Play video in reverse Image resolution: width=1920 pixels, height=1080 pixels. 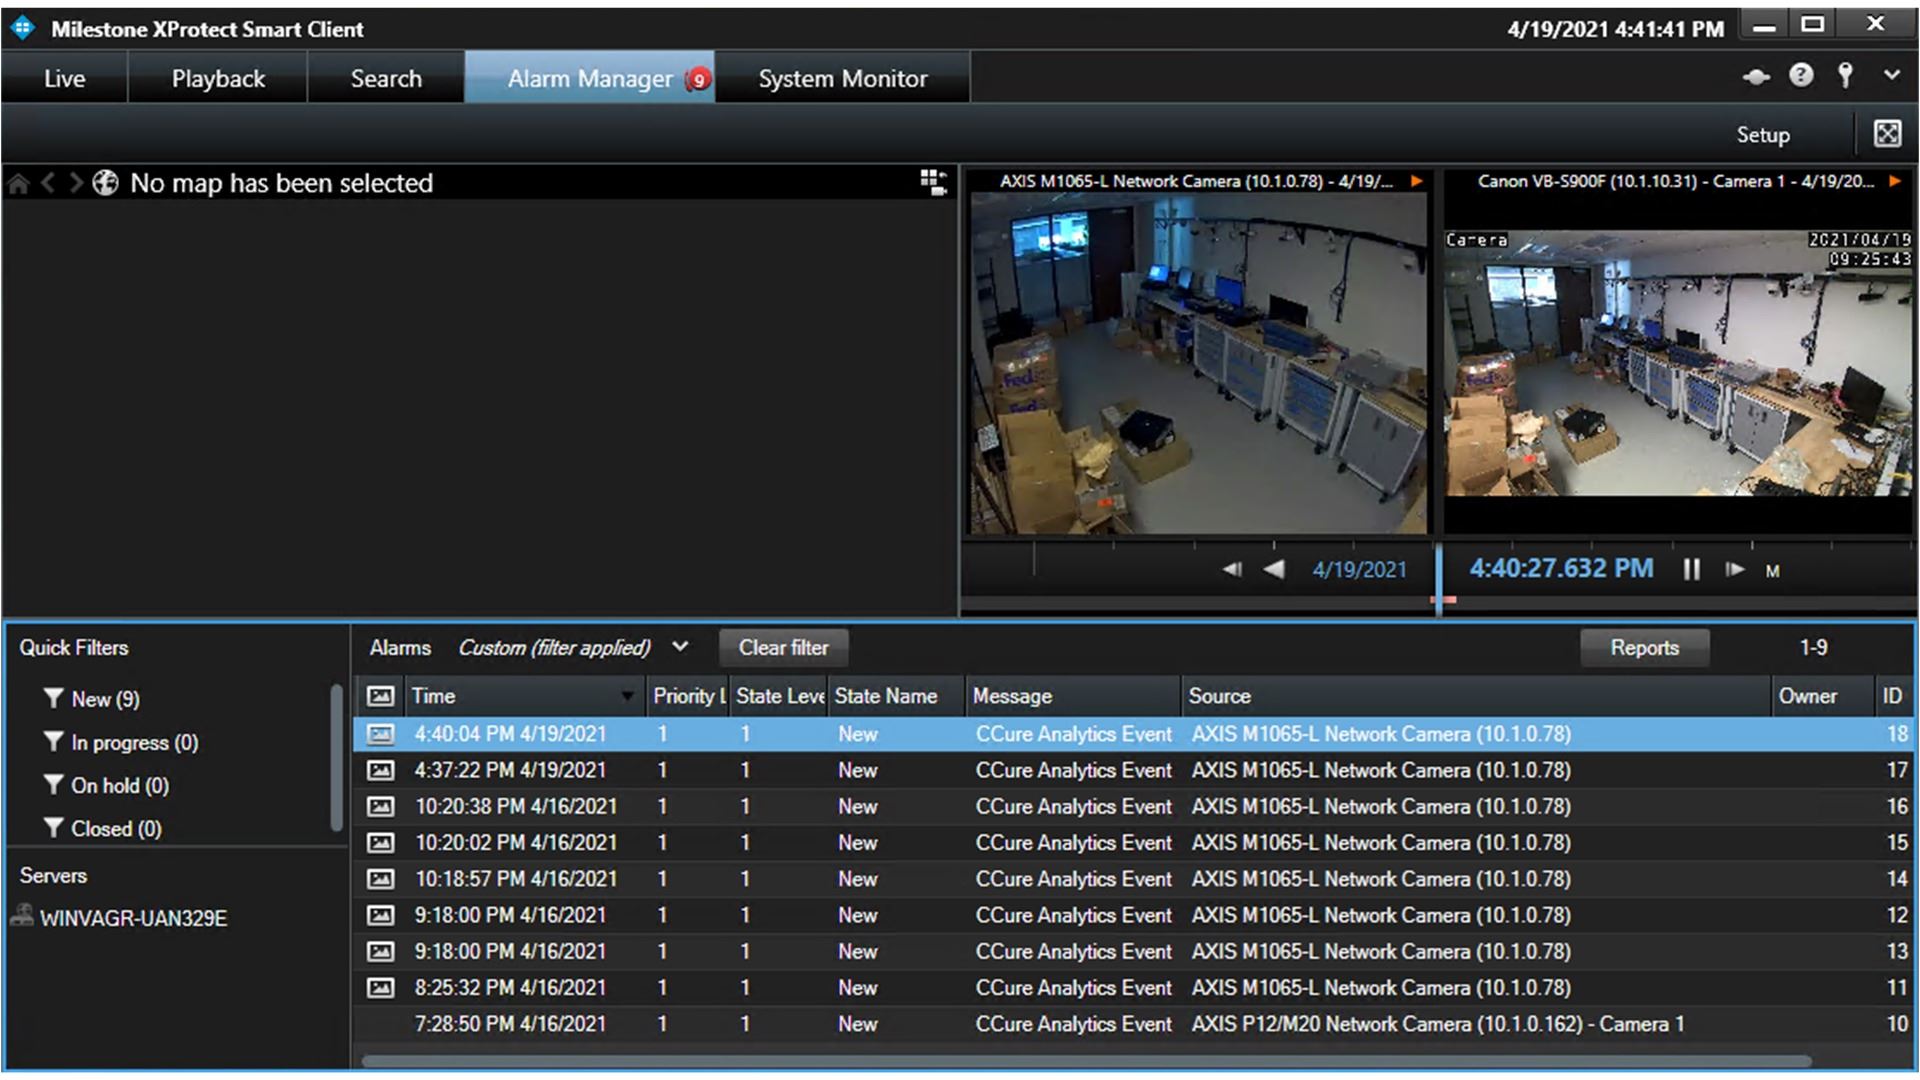tap(1273, 569)
